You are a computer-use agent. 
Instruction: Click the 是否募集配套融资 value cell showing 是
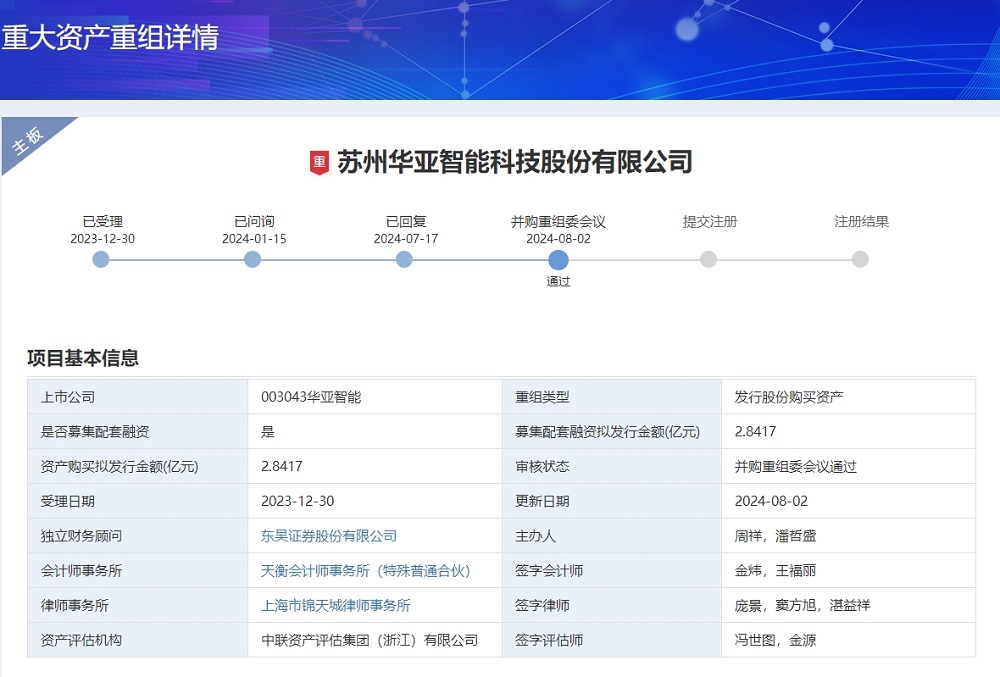(x=269, y=431)
